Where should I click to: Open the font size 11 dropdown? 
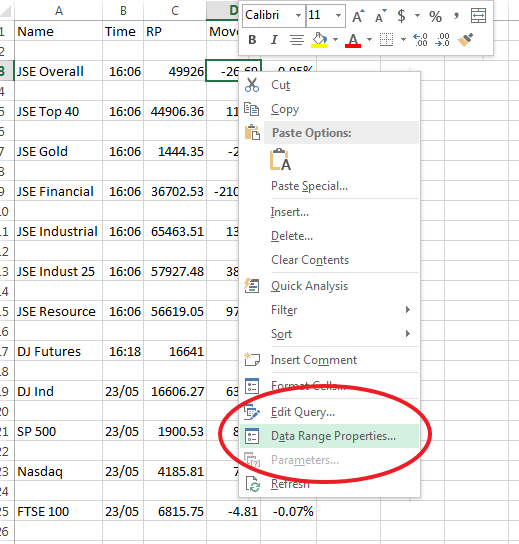pos(338,16)
